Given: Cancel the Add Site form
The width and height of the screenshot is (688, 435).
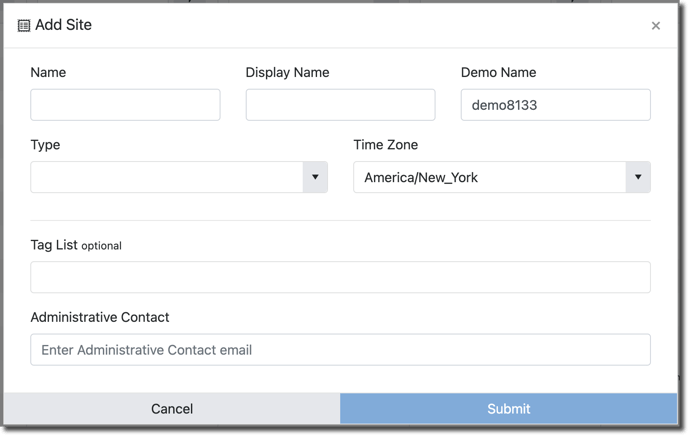Looking at the screenshot, I should pyautogui.click(x=172, y=409).
